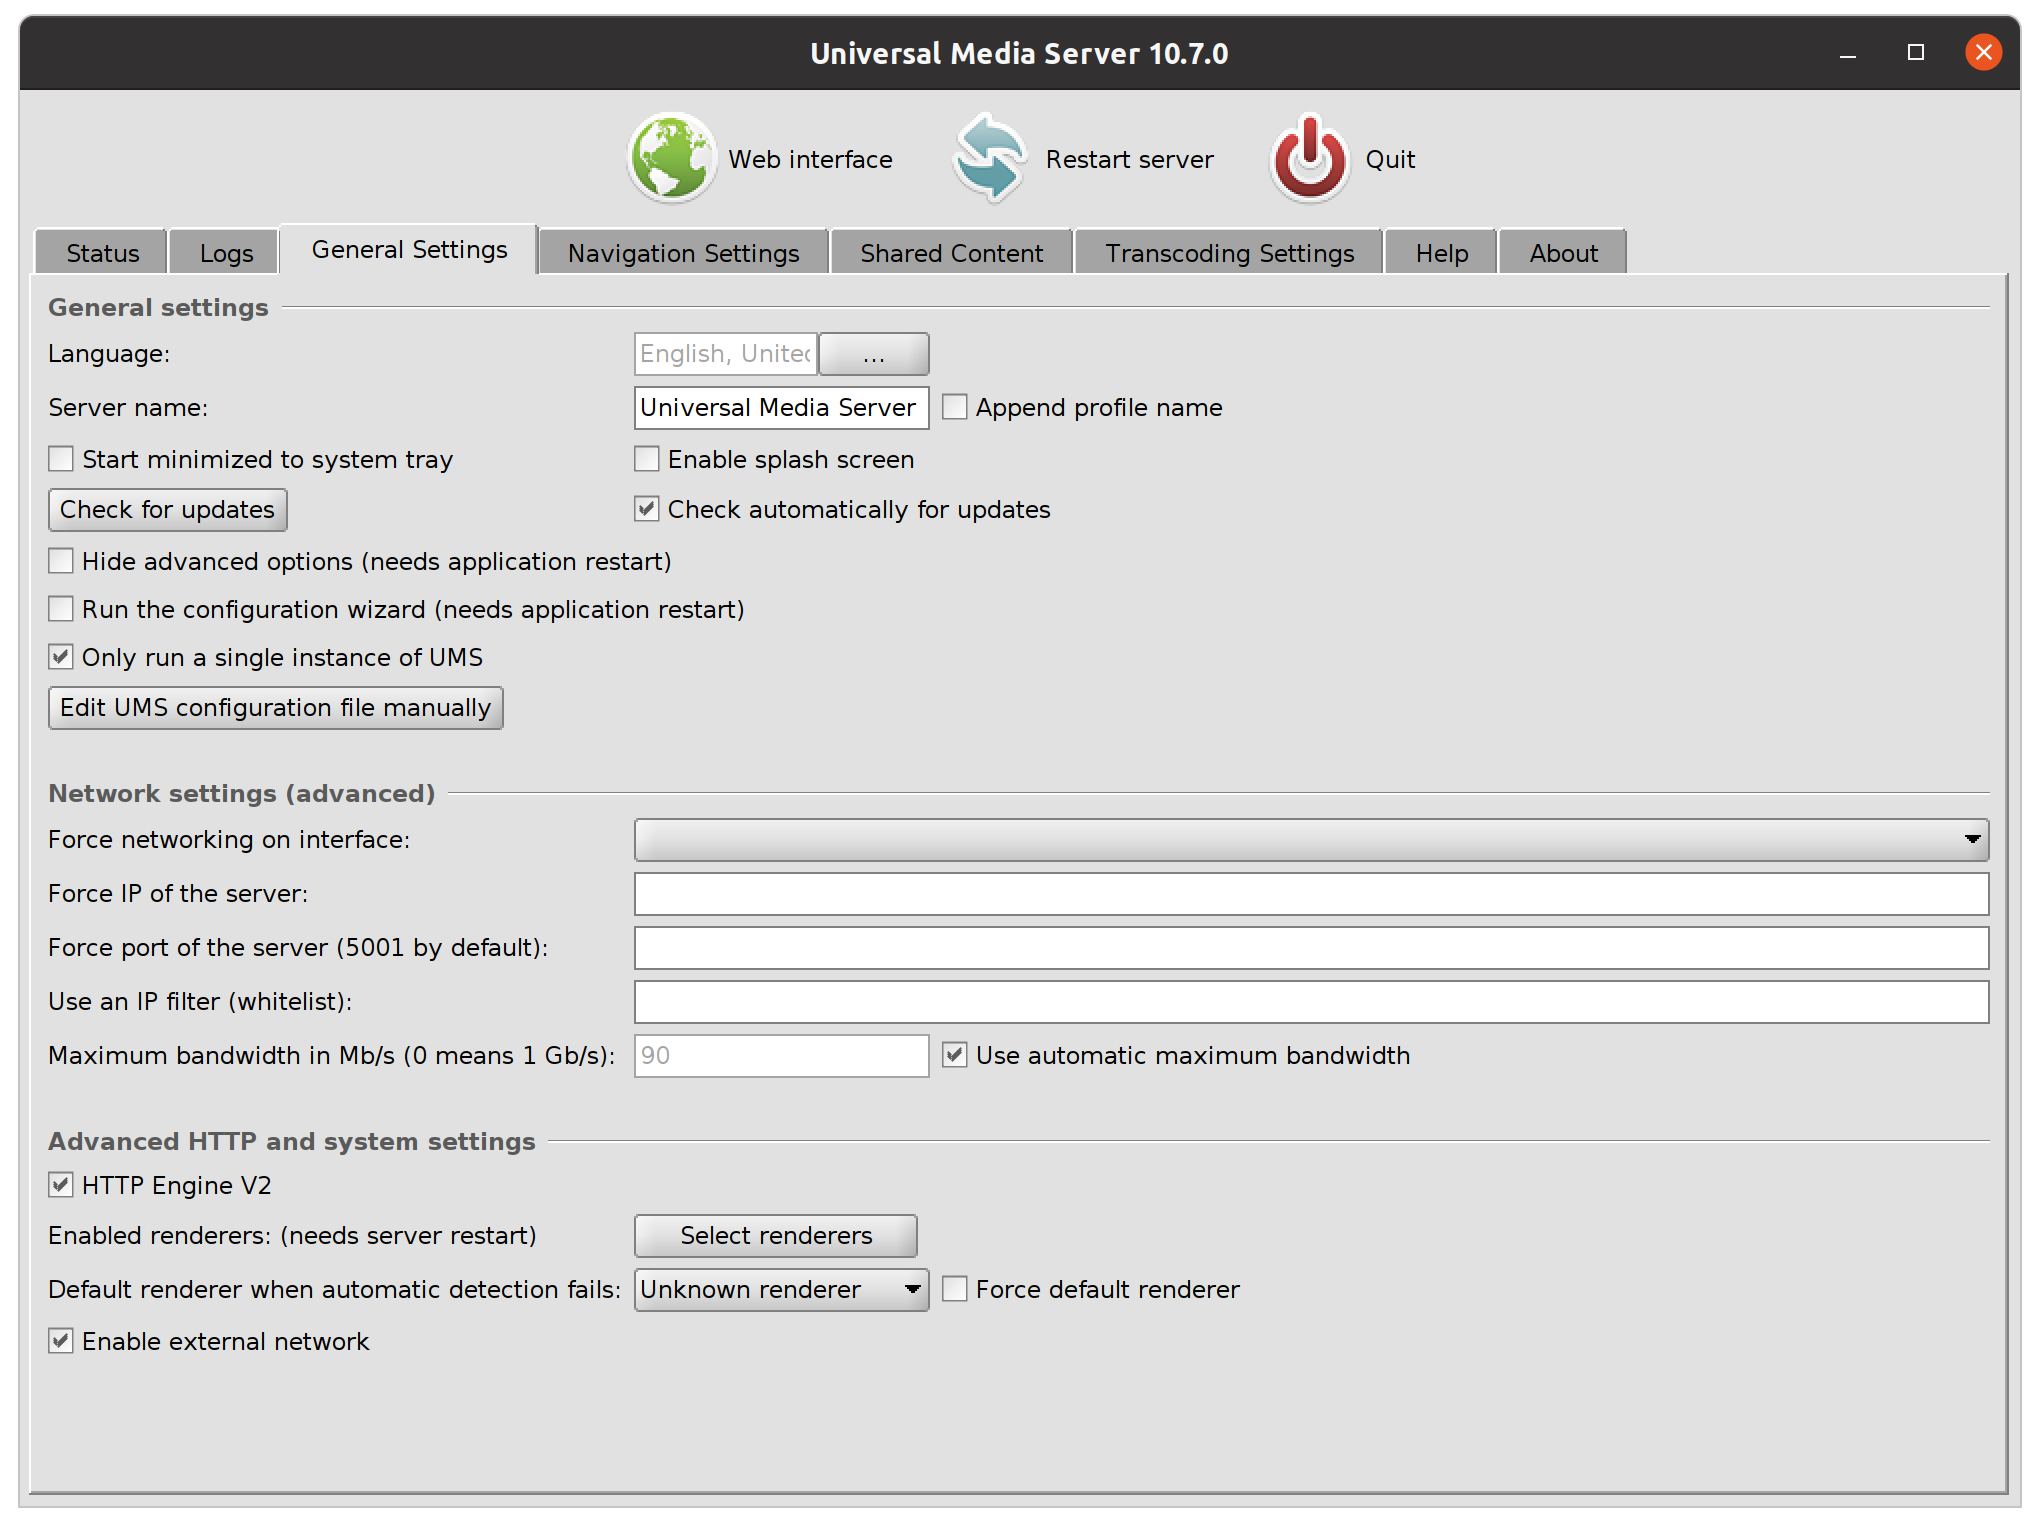Quit Universal Media Server
The width and height of the screenshot is (2040, 1526).
coord(1340,158)
